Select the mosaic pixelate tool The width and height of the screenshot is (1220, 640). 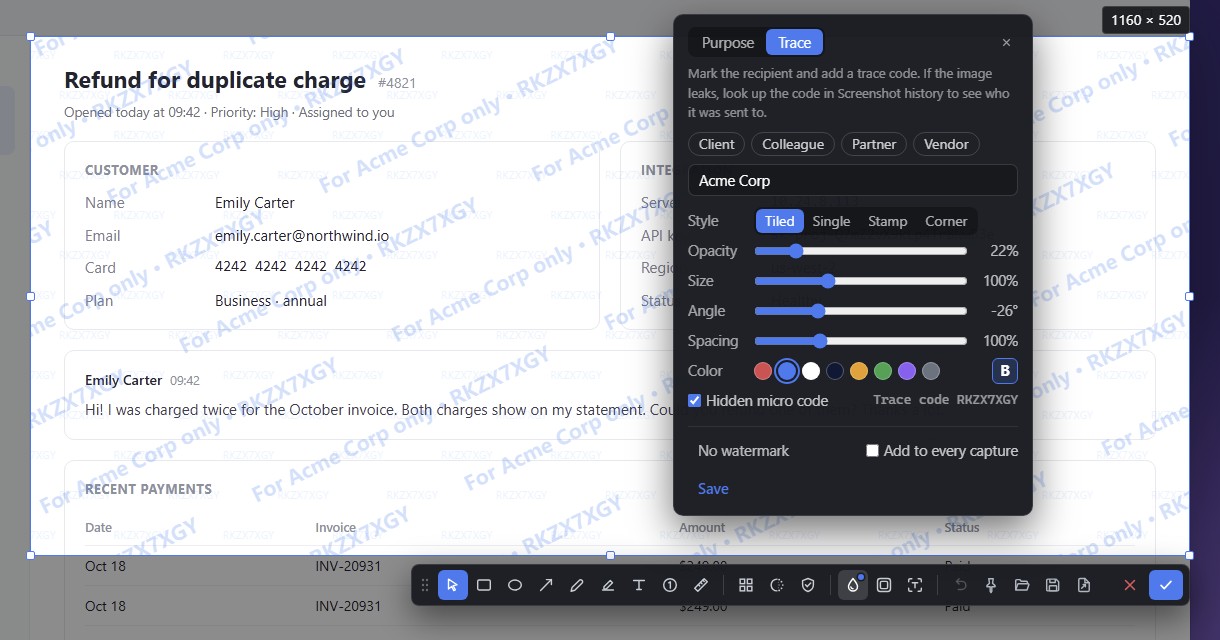tap(745, 585)
